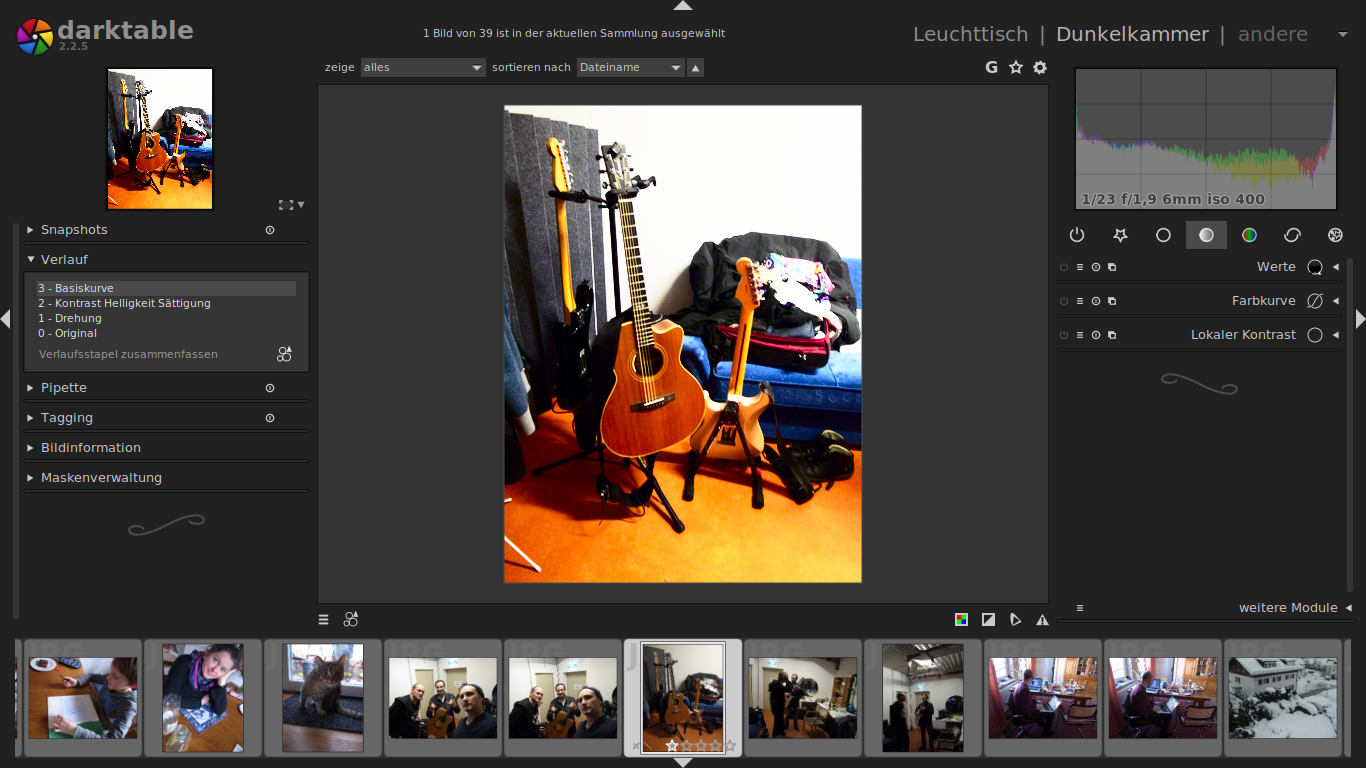This screenshot has width=1366, height=768.
Task: Open the correction modules group (rotating arrows)
Action: [1292, 235]
